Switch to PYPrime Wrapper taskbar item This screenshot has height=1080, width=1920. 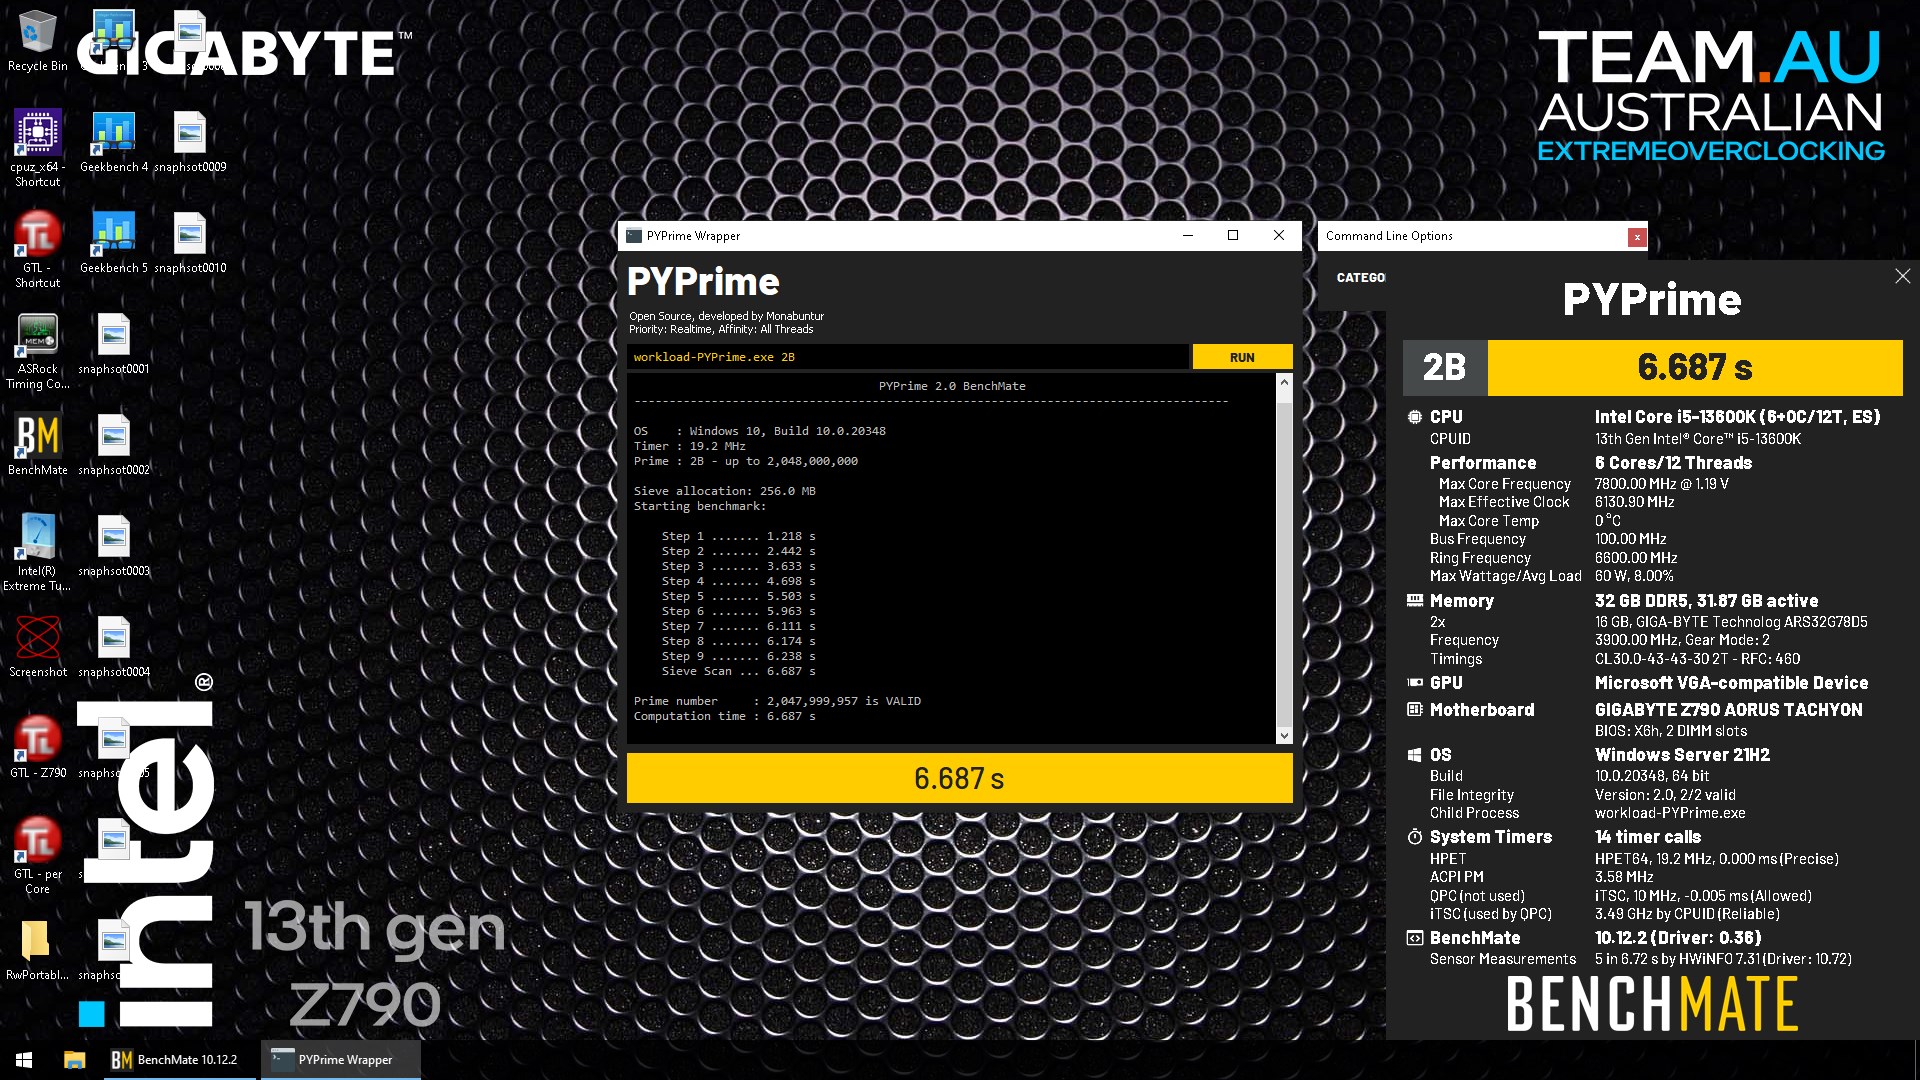click(340, 1060)
